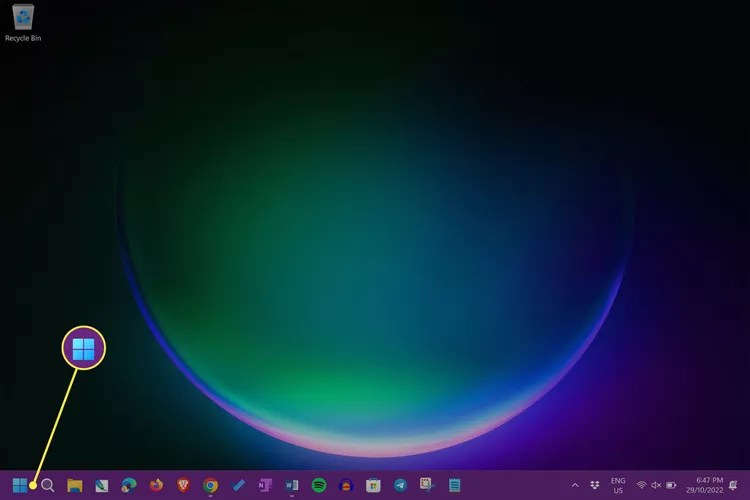Switch to Google Chrome on the taskbar
Viewport: 750px width, 500px height.
tap(210, 485)
